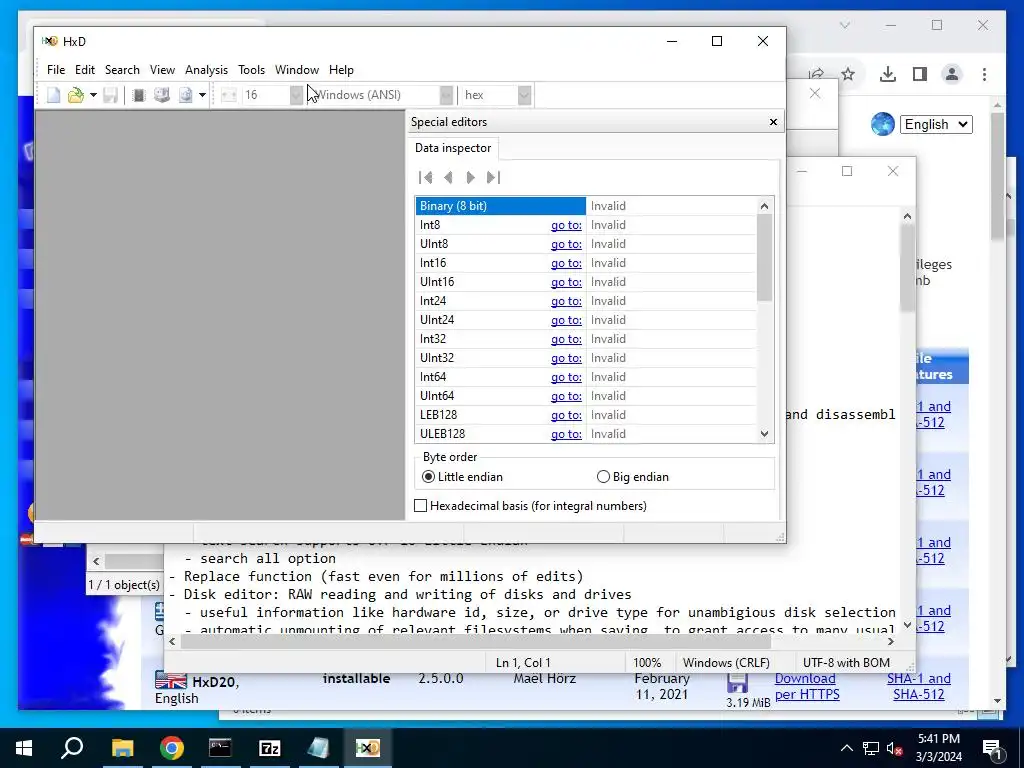Screen dimensions: 1024x768
Task: Jump to first byte in Data inspector
Action: click(x=426, y=178)
